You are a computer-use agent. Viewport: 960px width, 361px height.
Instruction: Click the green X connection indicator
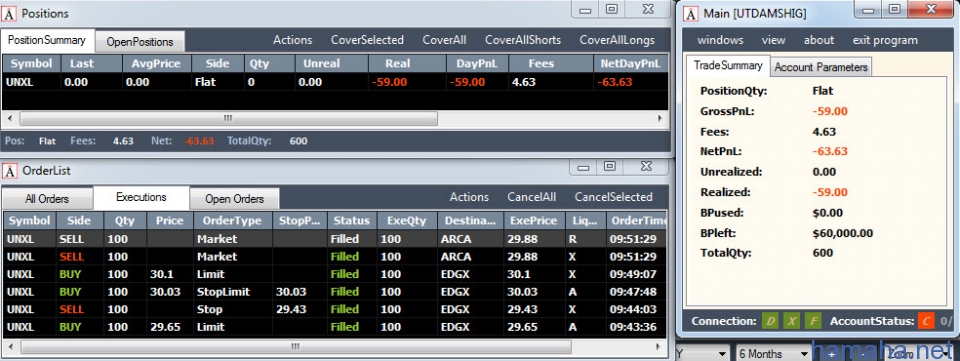point(792,321)
